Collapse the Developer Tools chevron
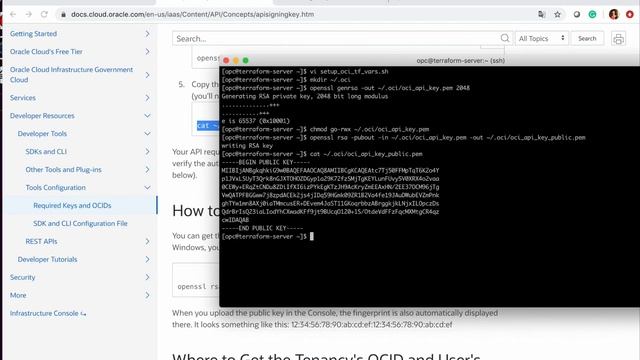The image size is (640, 360). click(147, 134)
